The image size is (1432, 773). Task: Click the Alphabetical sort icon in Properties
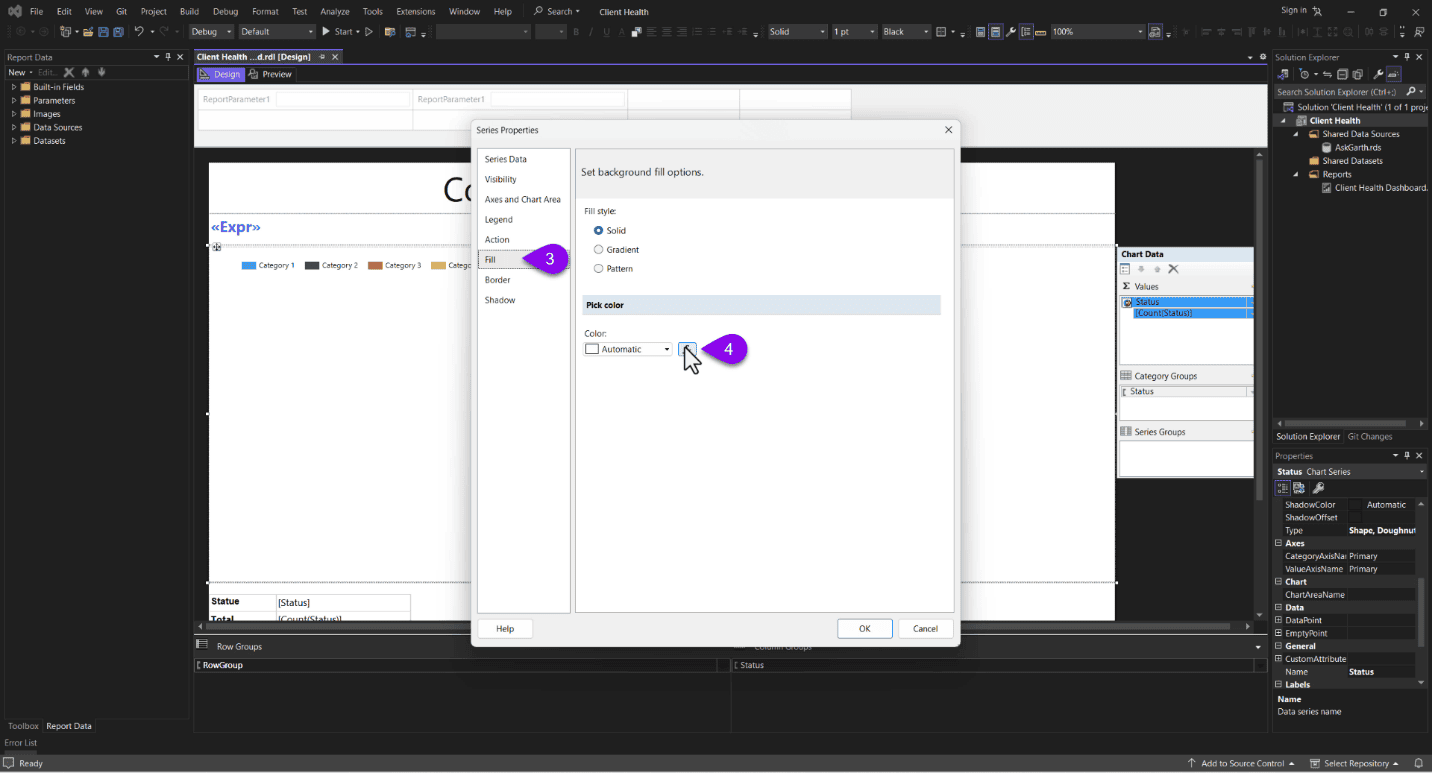tap(1299, 488)
